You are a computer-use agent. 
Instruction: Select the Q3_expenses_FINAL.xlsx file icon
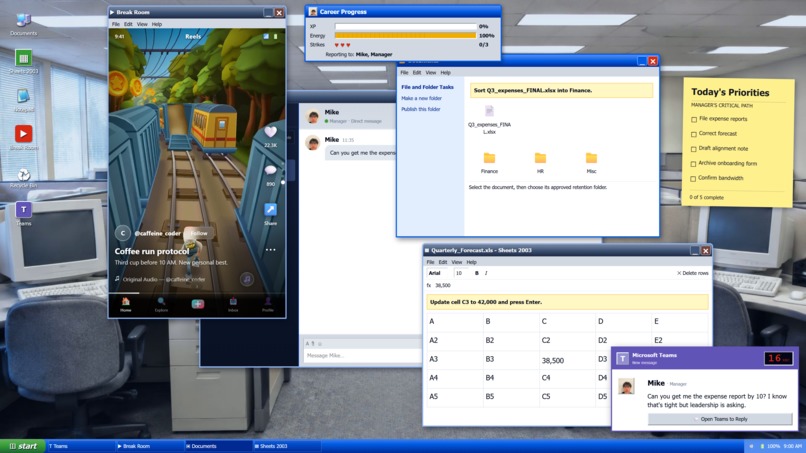(489, 111)
